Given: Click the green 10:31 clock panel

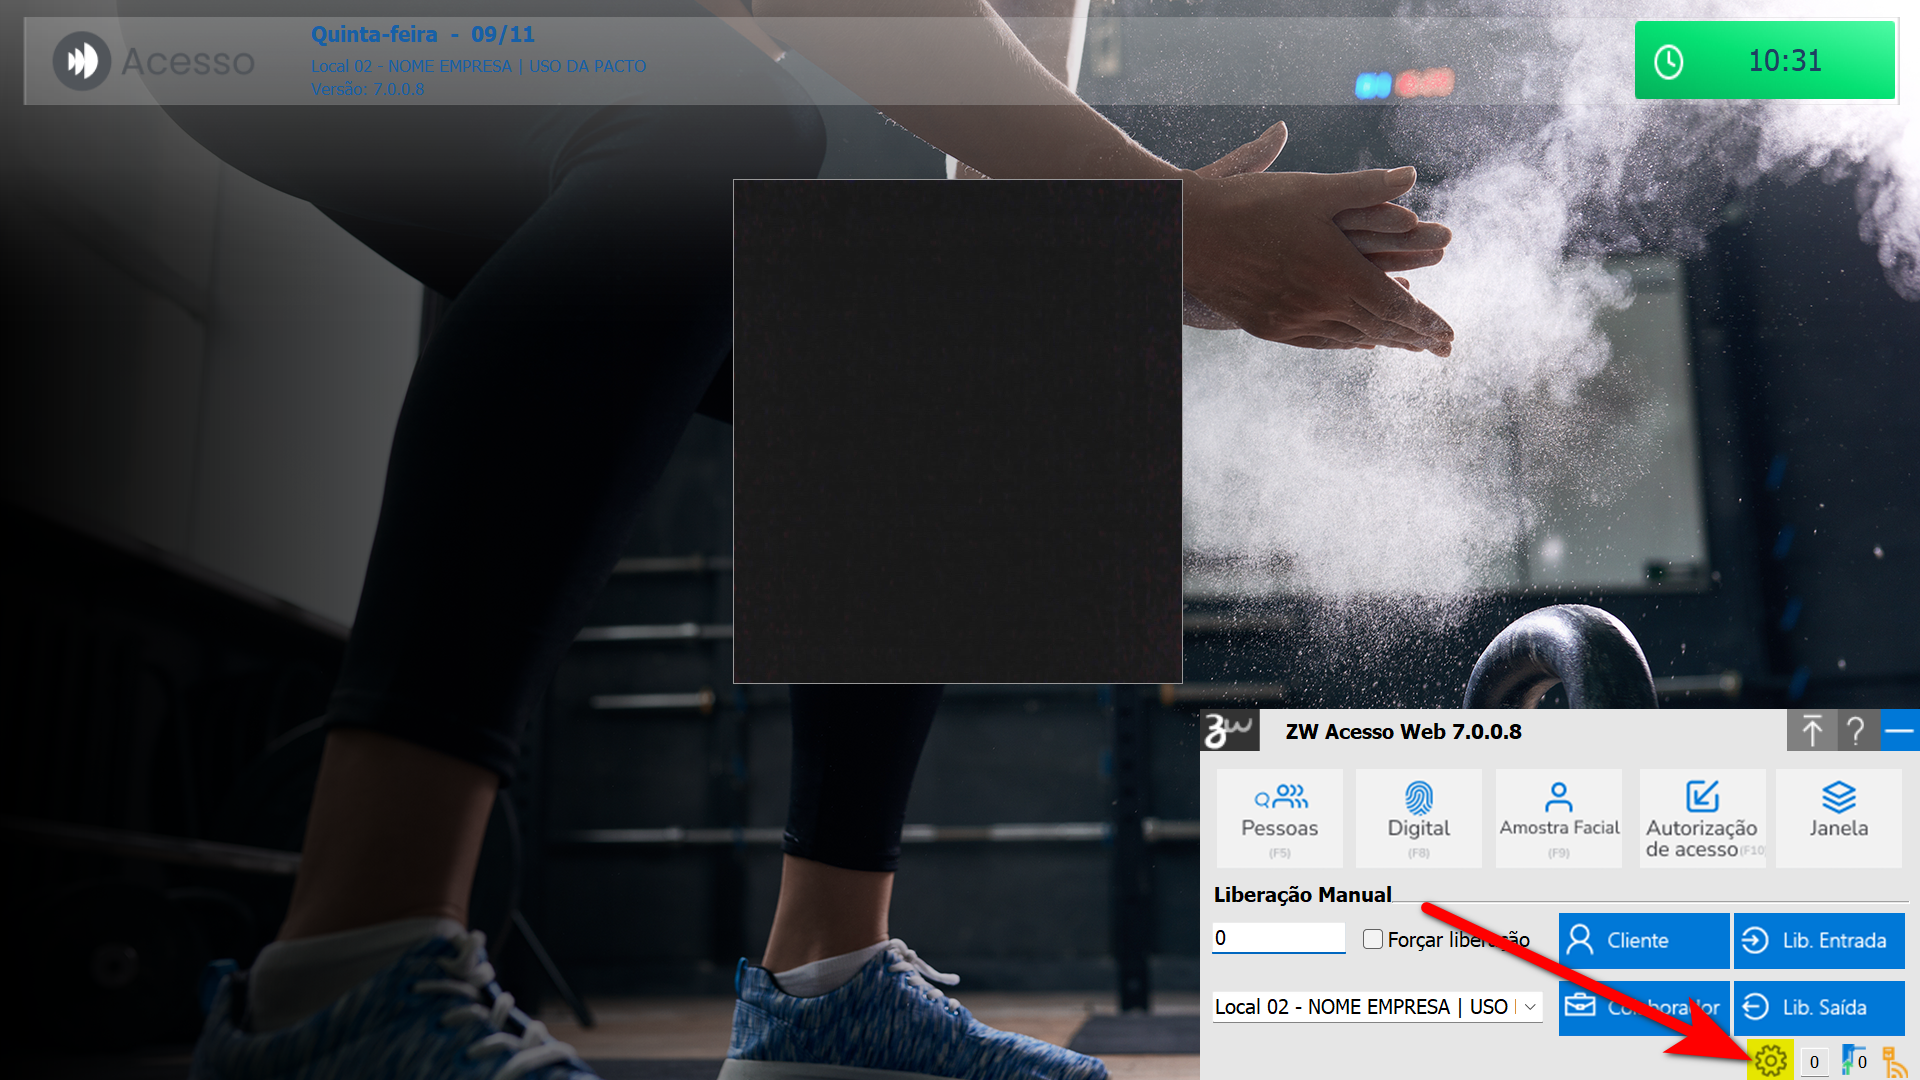Looking at the screenshot, I should [1764, 61].
